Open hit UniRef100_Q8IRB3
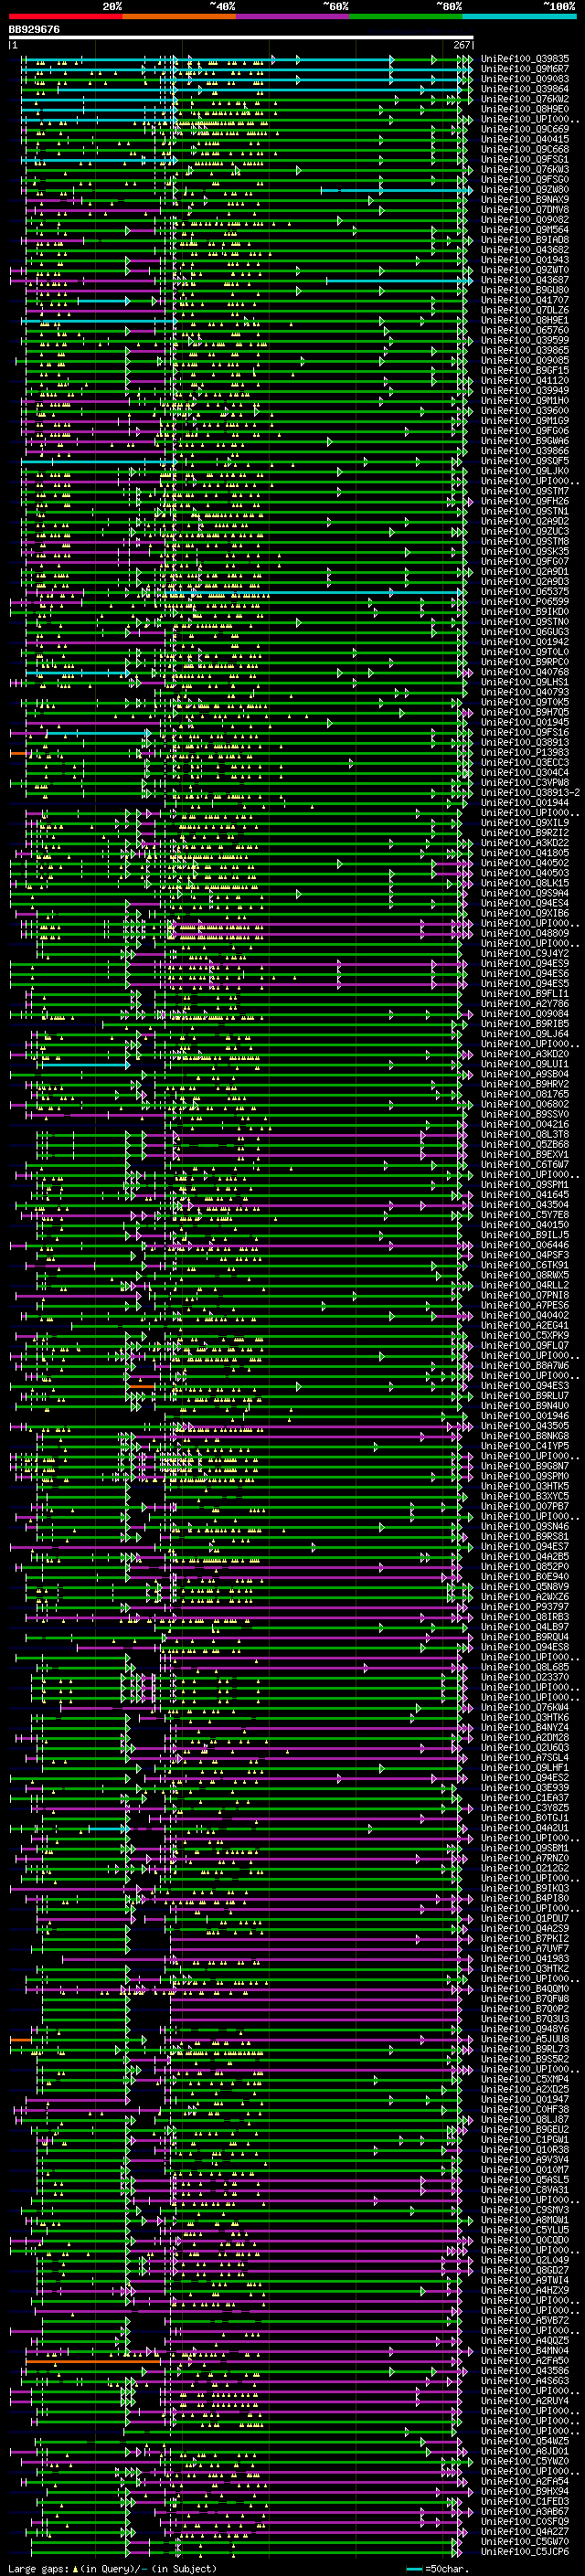The height and width of the screenshot is (2576, 585). [x=525, y=1617]
